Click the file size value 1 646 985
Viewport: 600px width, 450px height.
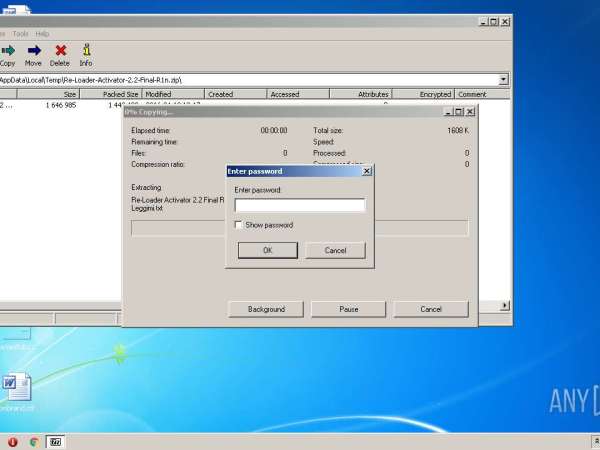coord(61,105)
